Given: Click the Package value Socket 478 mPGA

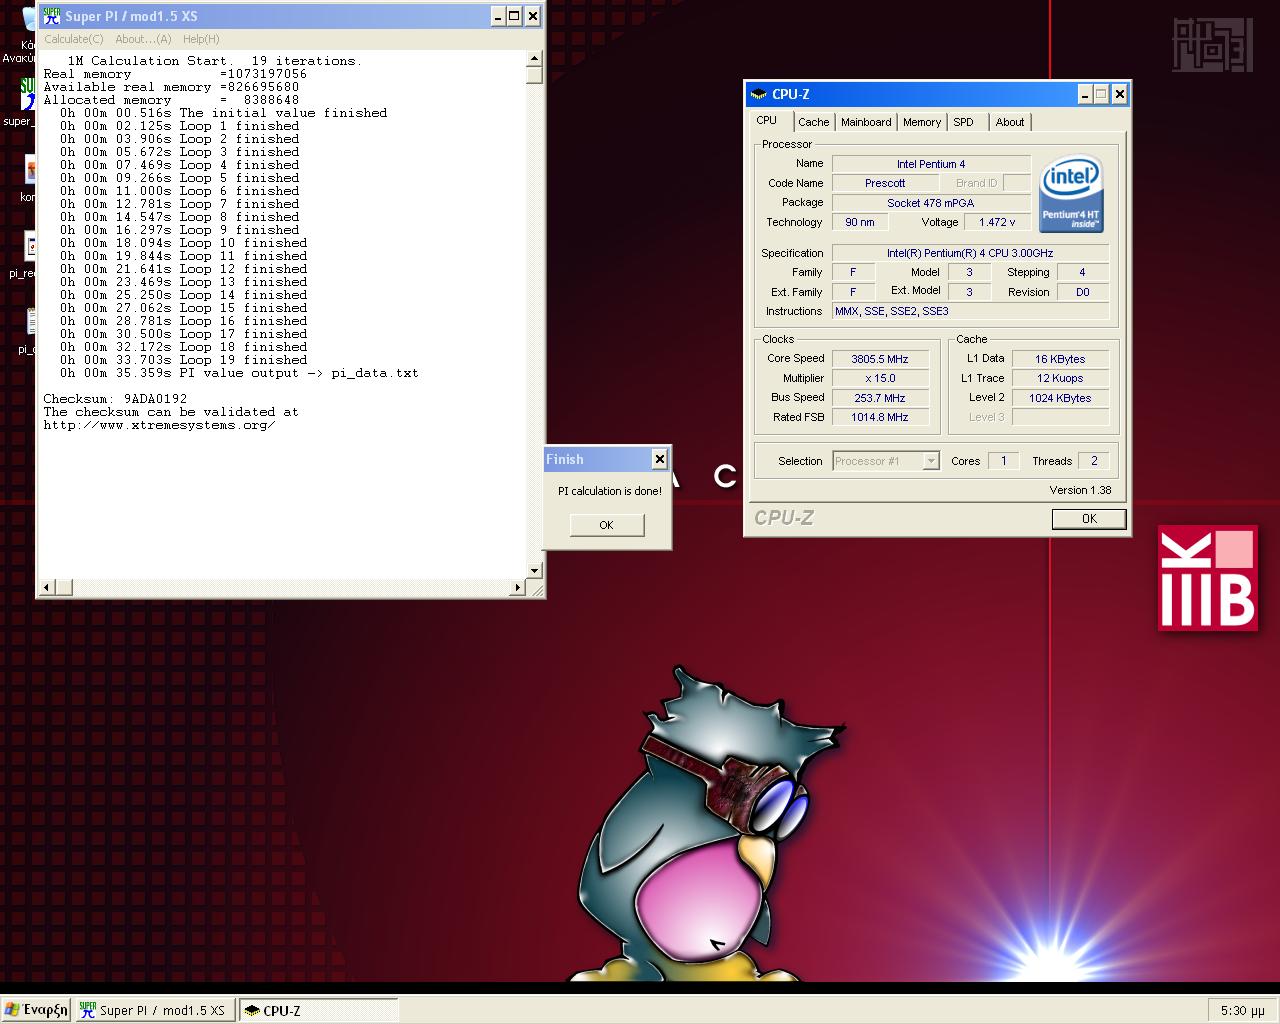Looking at the screenshot, I should (931, 203).
